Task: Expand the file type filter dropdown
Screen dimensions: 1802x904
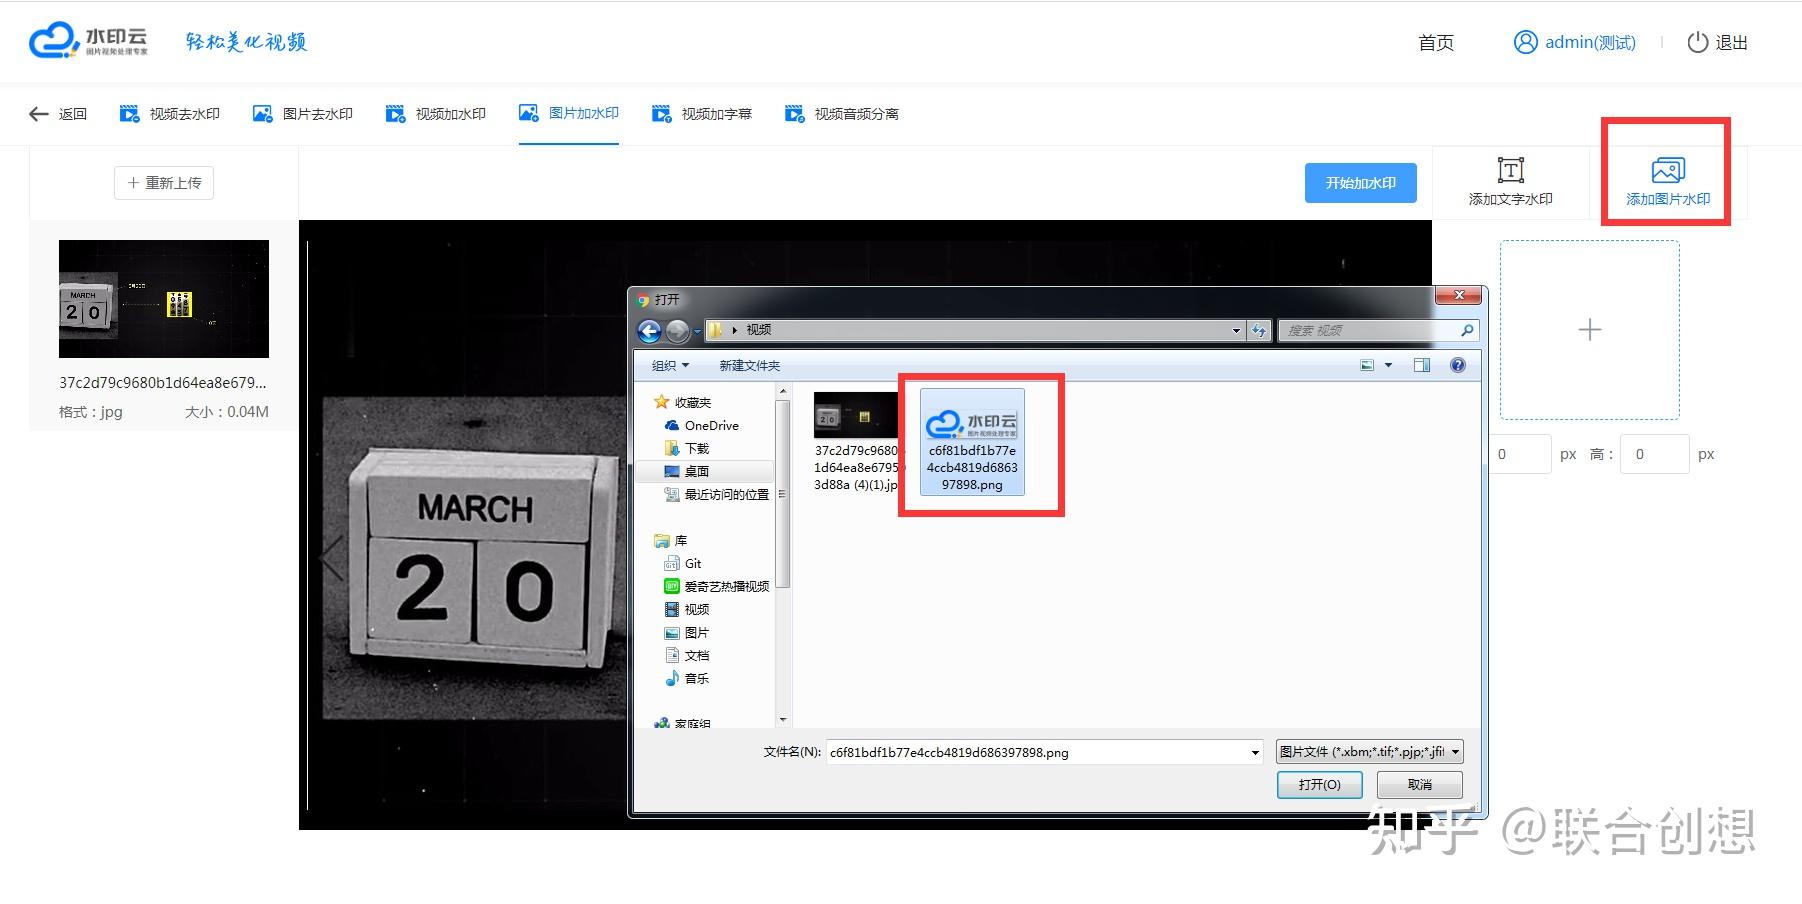Action: point(1369,752)
